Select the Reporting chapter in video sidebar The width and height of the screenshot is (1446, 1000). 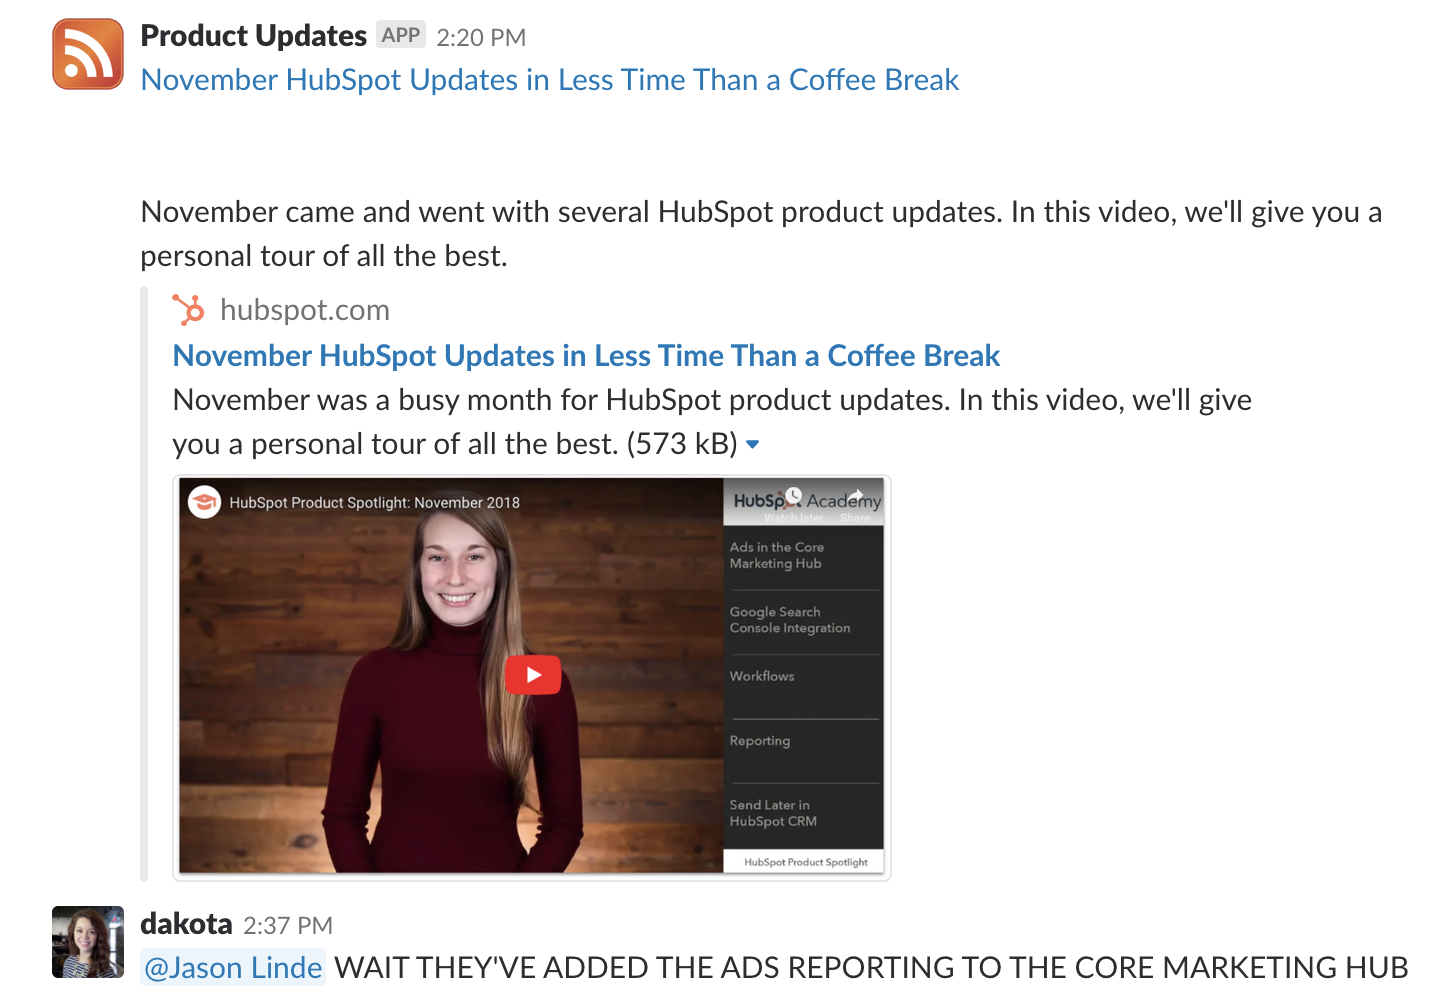pos(760,741)
